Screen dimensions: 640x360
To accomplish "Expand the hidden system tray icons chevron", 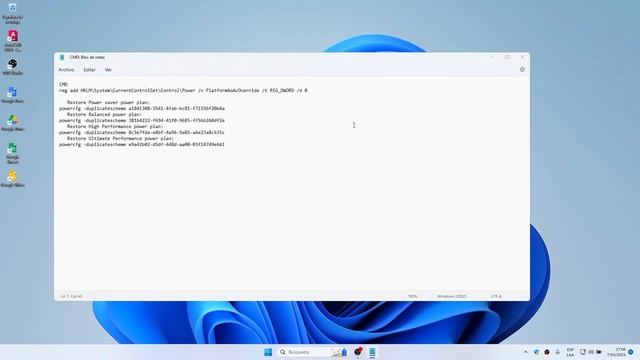I will 525,352.
